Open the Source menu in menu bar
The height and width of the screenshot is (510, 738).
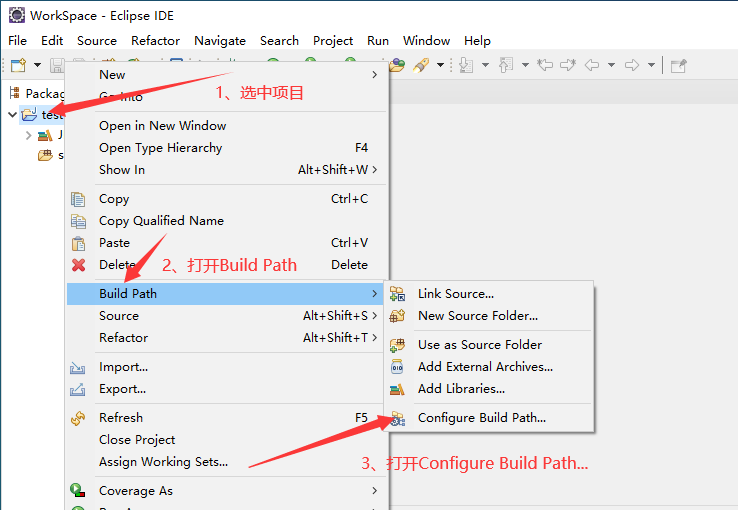[x=97, y=41]
